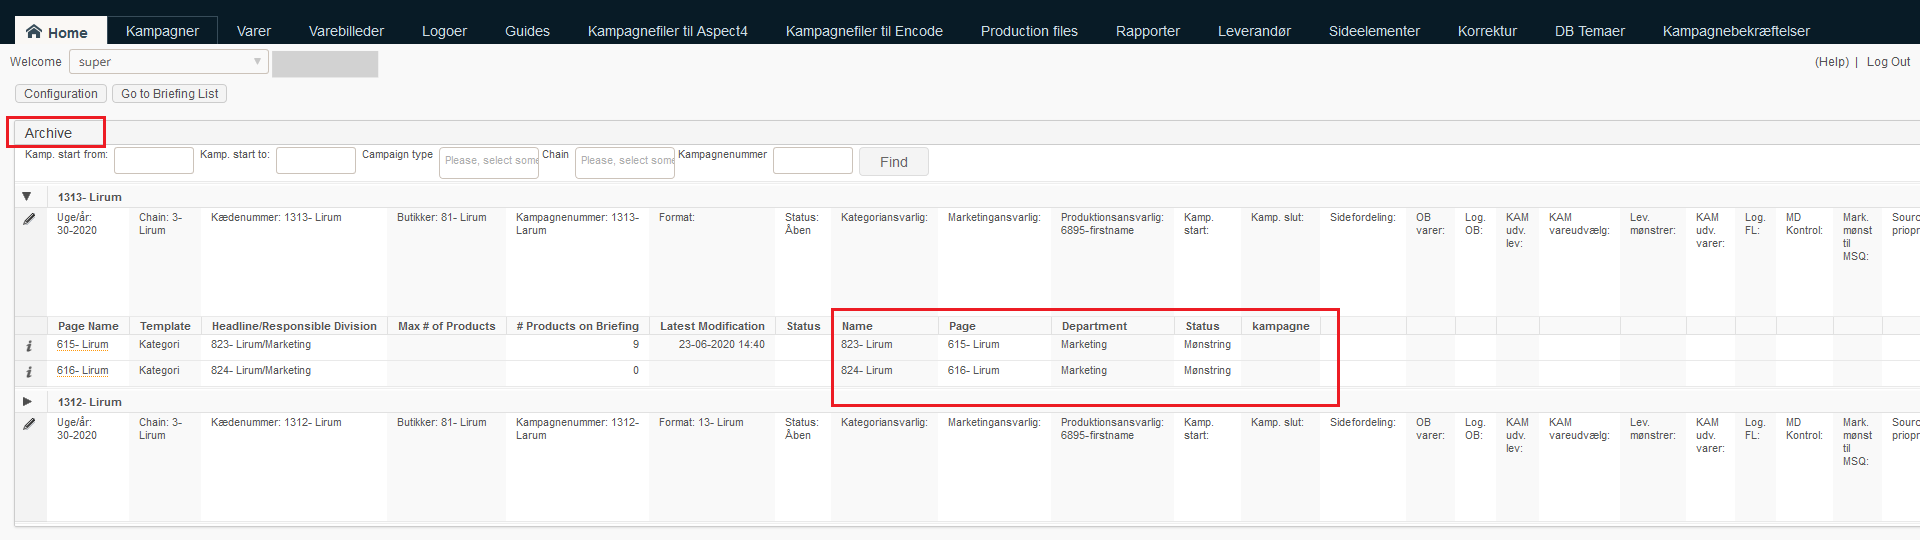Focus the Kamp. start from input
The width and height of the screenshot is (1920, 540).
click(x=154, y=160)
